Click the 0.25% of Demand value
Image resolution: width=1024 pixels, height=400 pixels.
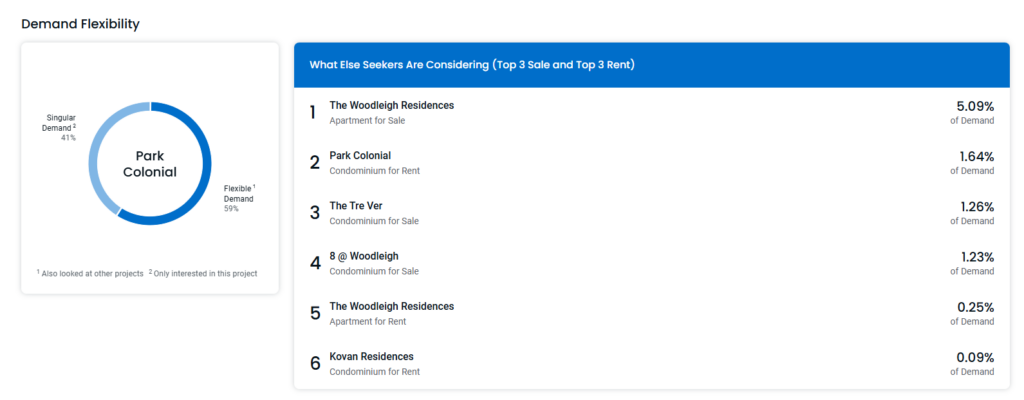972,314
